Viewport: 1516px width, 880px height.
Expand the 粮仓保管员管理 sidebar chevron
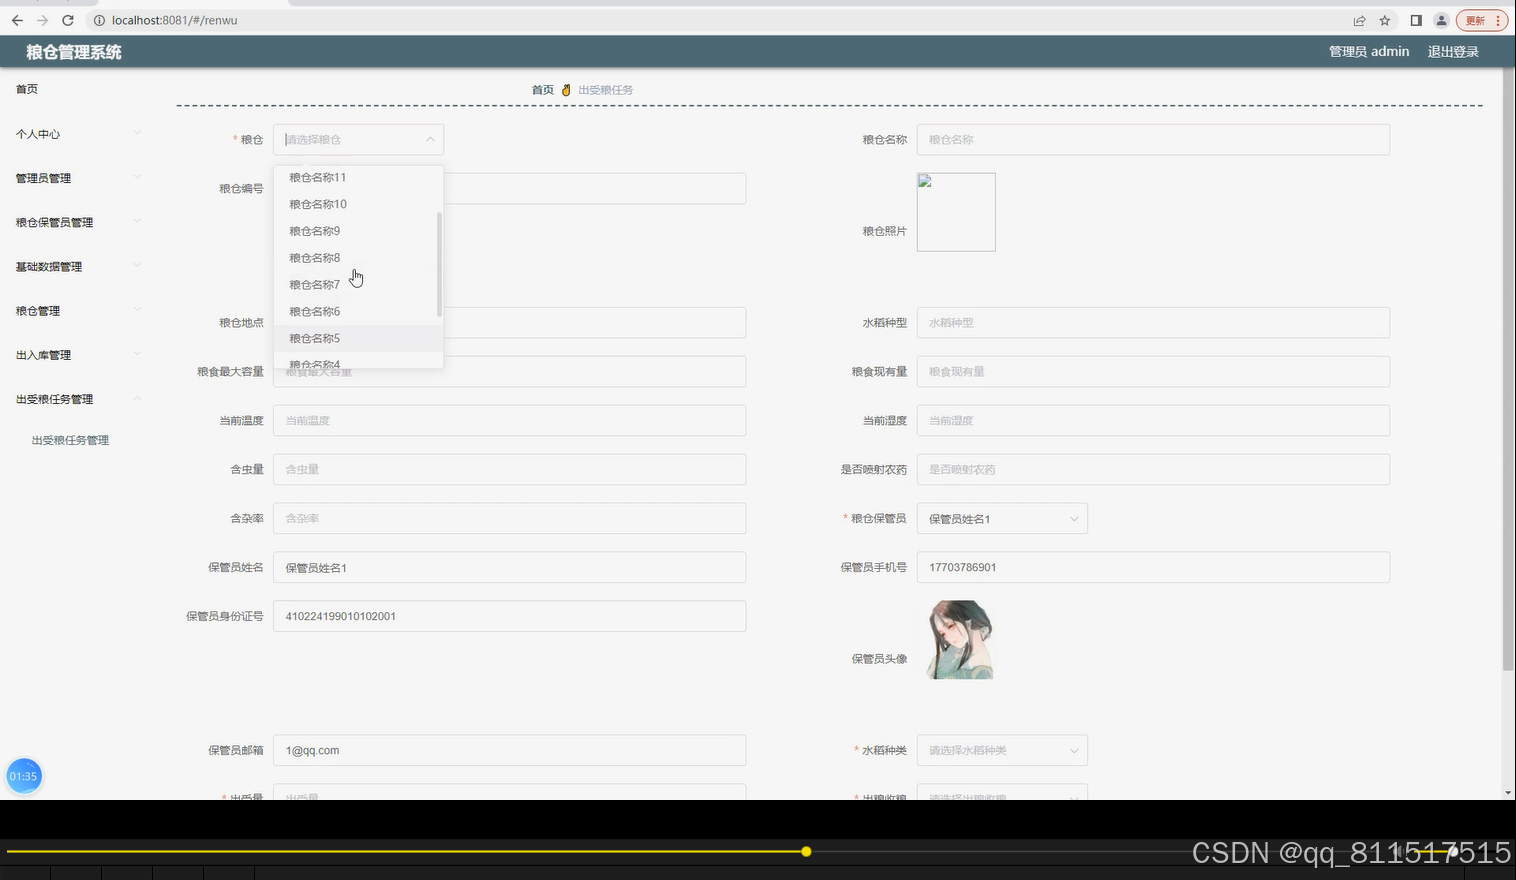(137, 221)
